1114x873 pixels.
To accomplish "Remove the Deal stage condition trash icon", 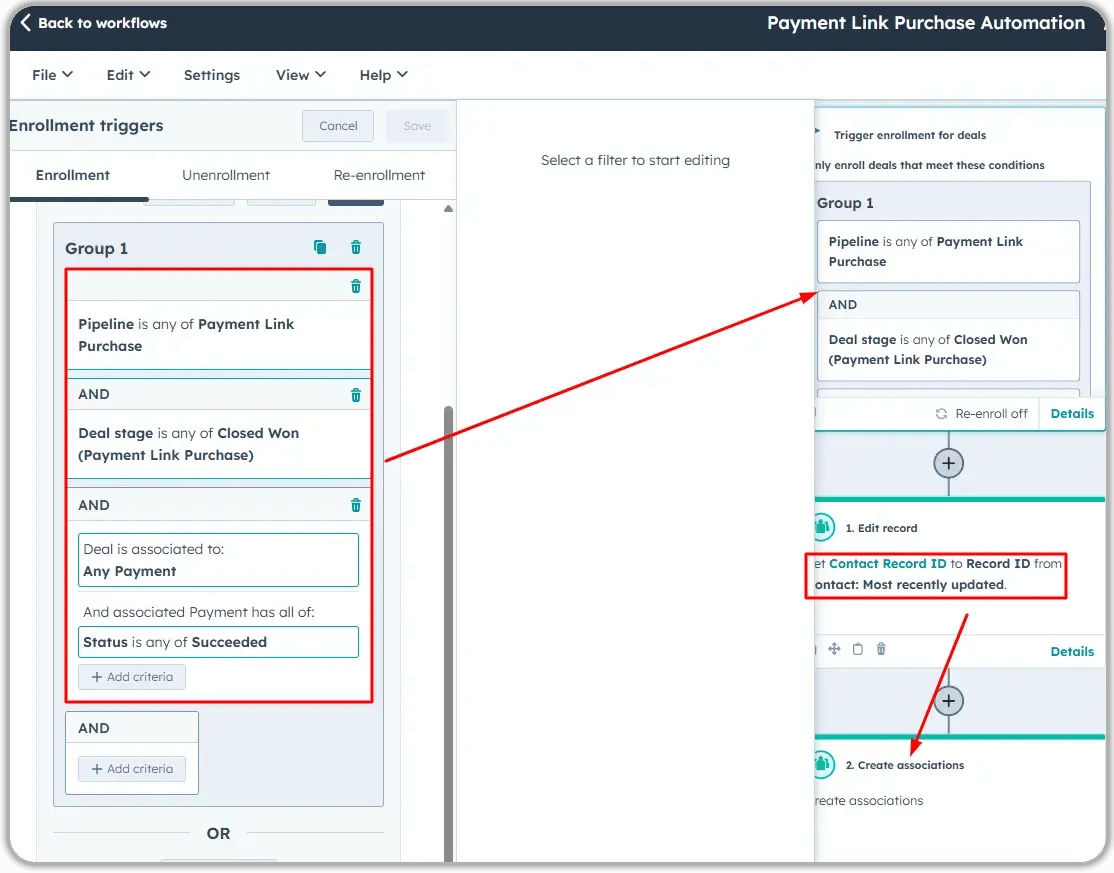I will pyautogui.click(x=355, y=394).
